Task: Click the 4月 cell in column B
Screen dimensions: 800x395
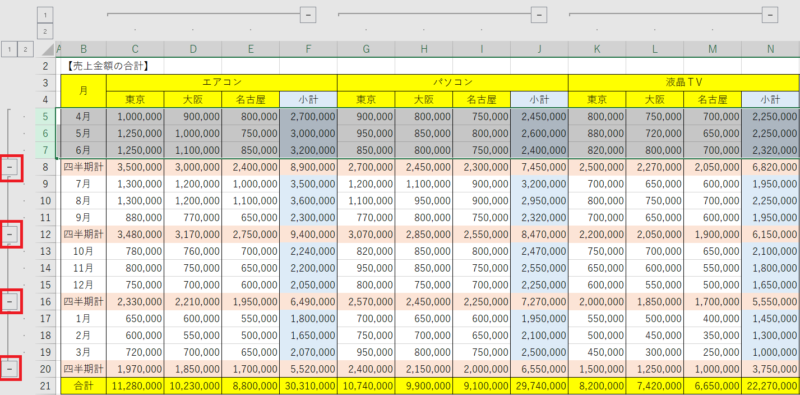Action: pyautogui.click(x=83, y=117)
